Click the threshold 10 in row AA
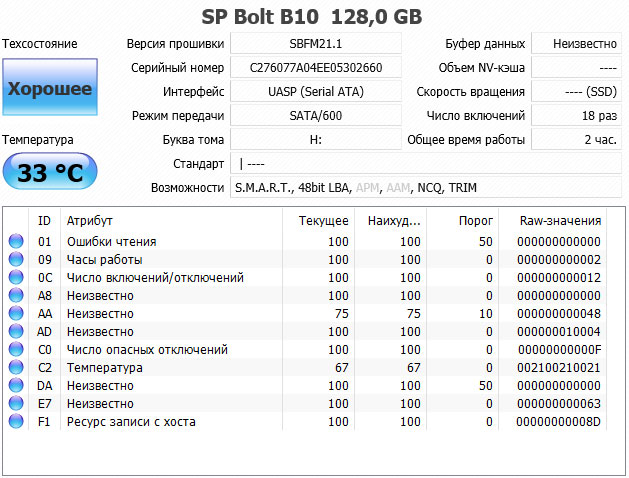This screenshot has height=478, width=629. pos(485,314)
